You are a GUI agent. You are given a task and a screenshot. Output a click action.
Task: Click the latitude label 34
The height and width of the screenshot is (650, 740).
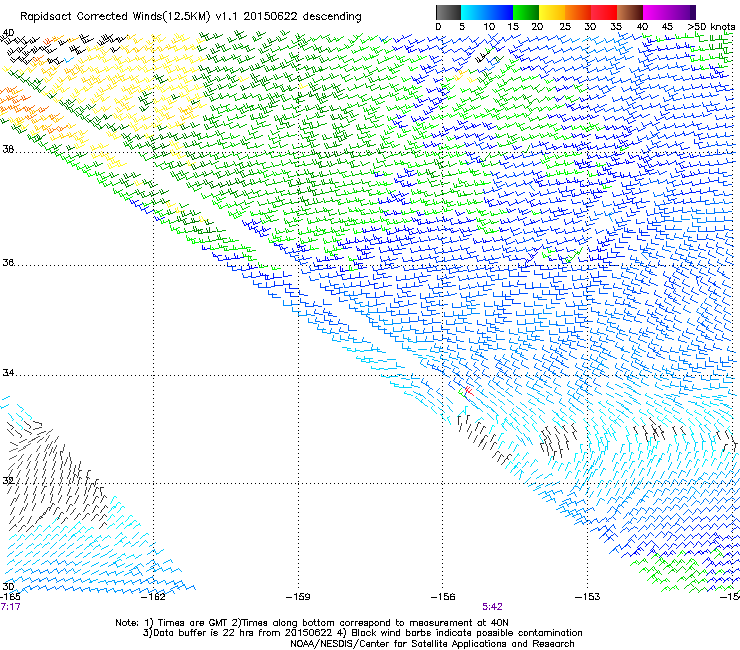8,373
